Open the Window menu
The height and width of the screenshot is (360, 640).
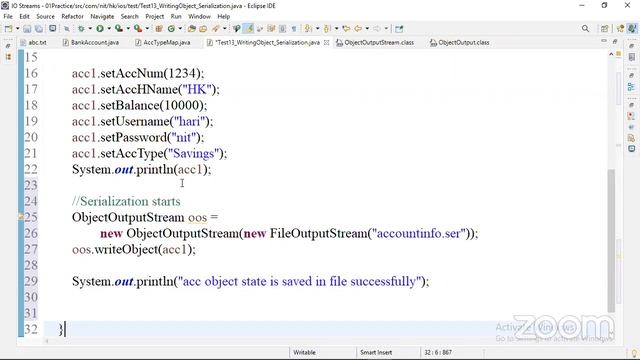point(199,16)
